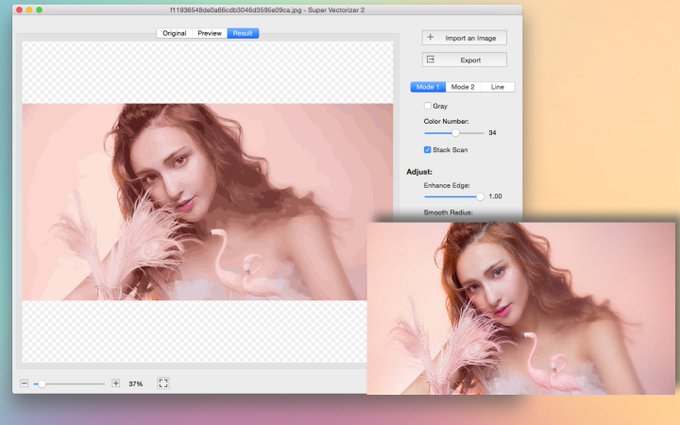Screen dimensions: 680x425
Task: Select Mode 1 vectorization
Action: point(428,87)
